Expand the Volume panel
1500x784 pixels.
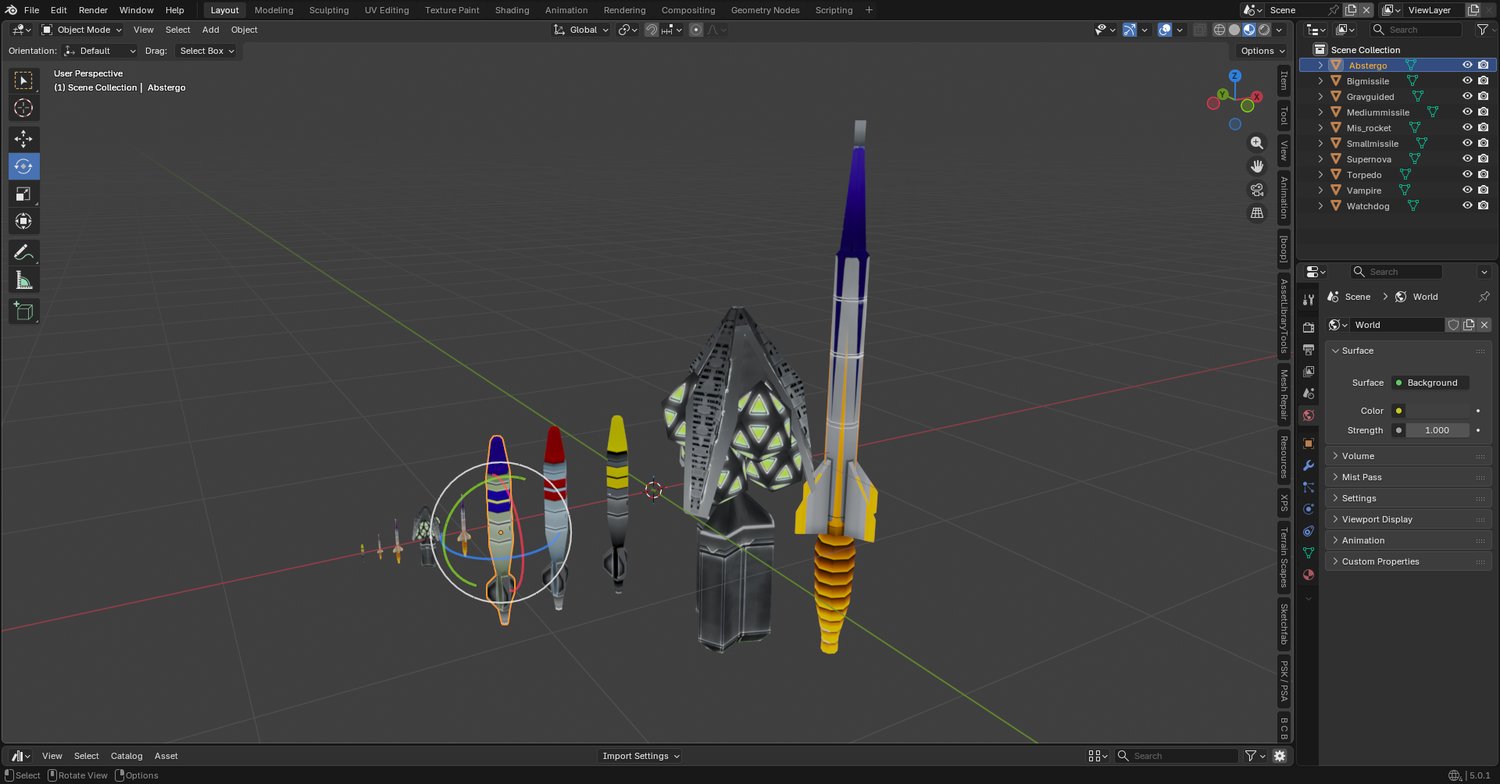(1409, 456)
